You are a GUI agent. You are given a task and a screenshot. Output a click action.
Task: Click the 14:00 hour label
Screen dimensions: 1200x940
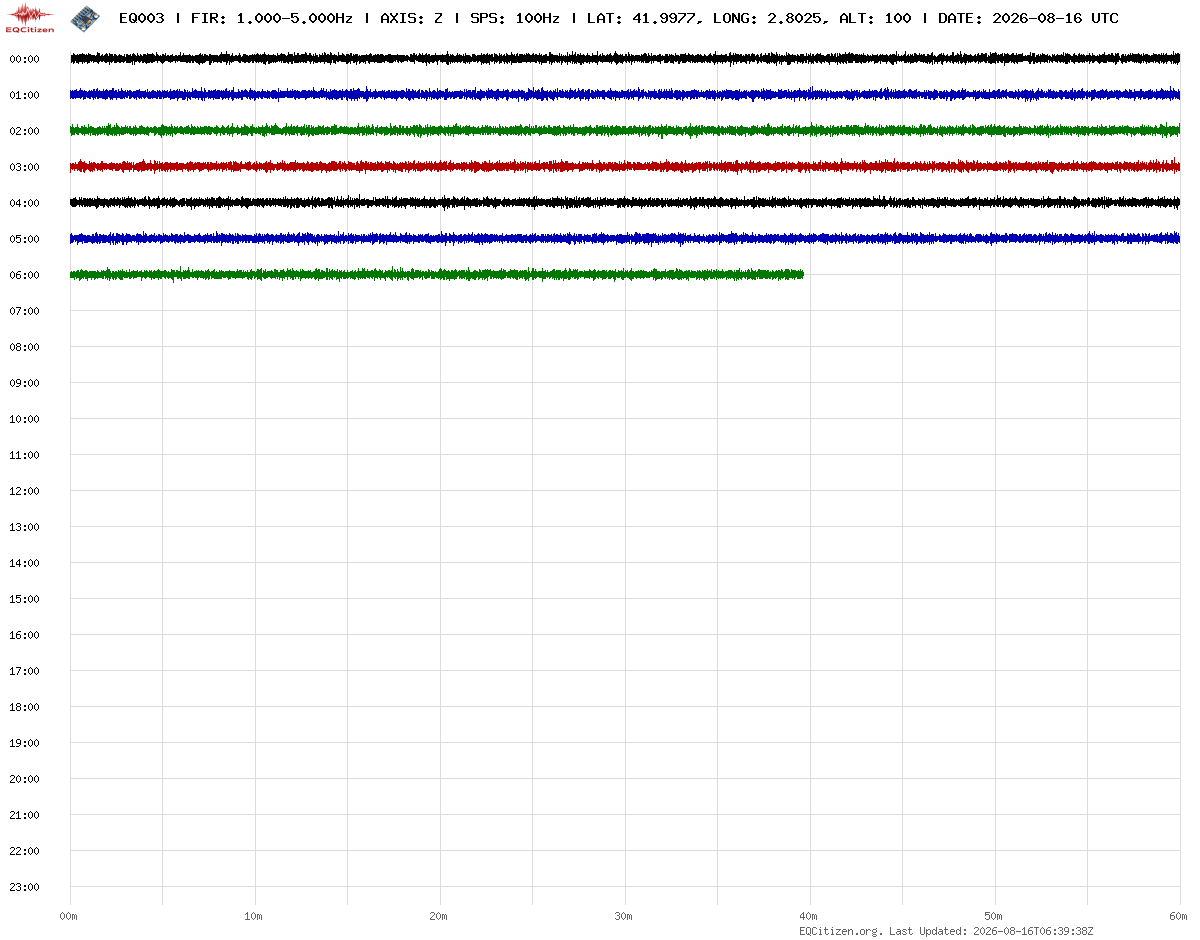coord(24,563)
